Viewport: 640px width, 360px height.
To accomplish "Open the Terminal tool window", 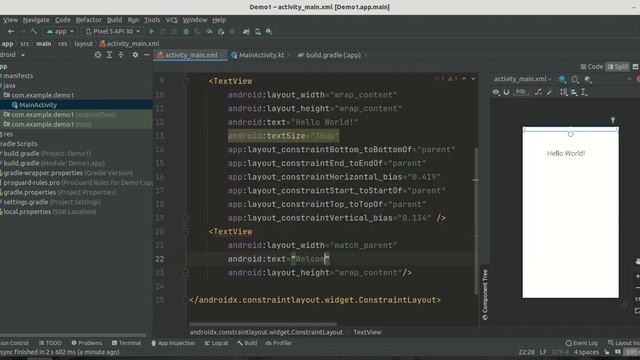I will point(126,343).
